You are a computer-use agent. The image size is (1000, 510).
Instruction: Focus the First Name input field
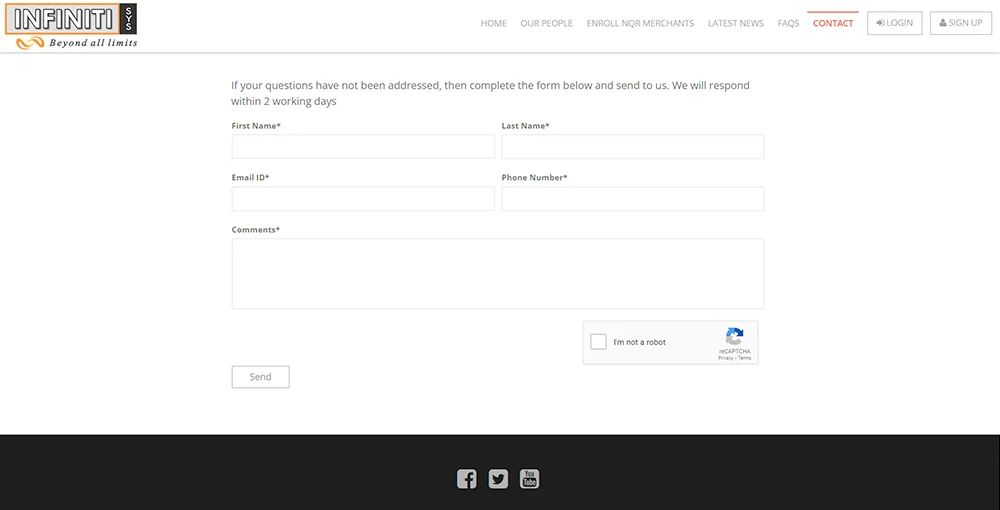pyautogui.click(x=363, y=147)
